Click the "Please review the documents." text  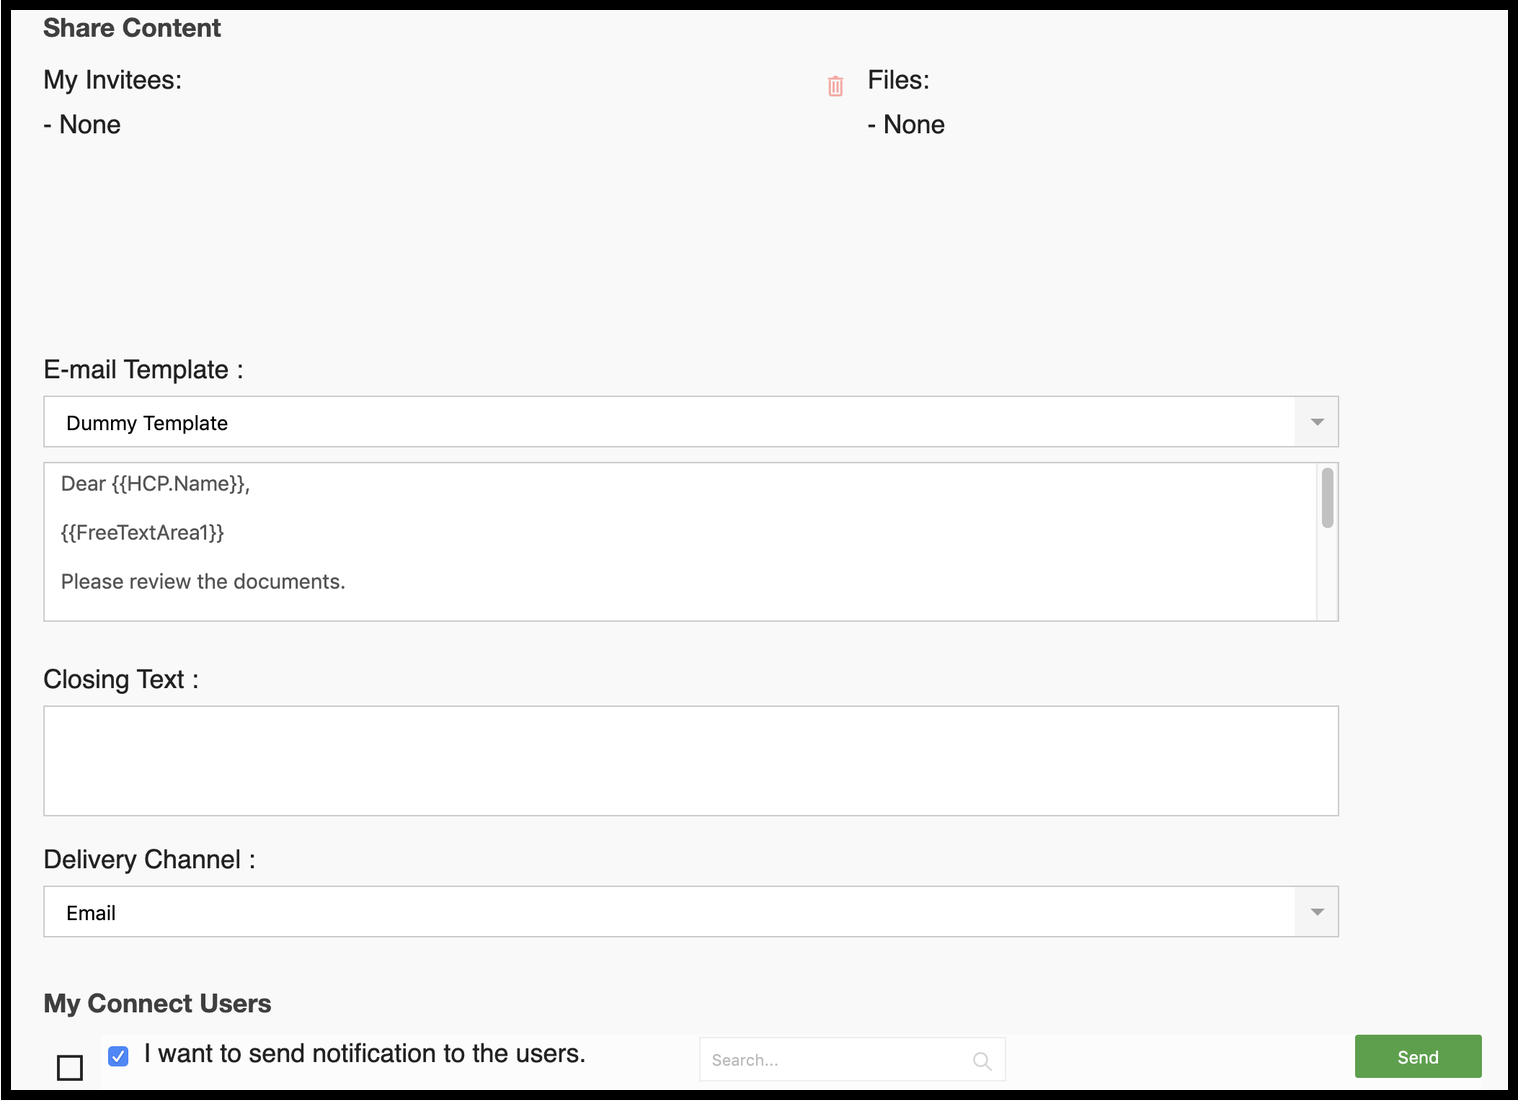(203, 582)
